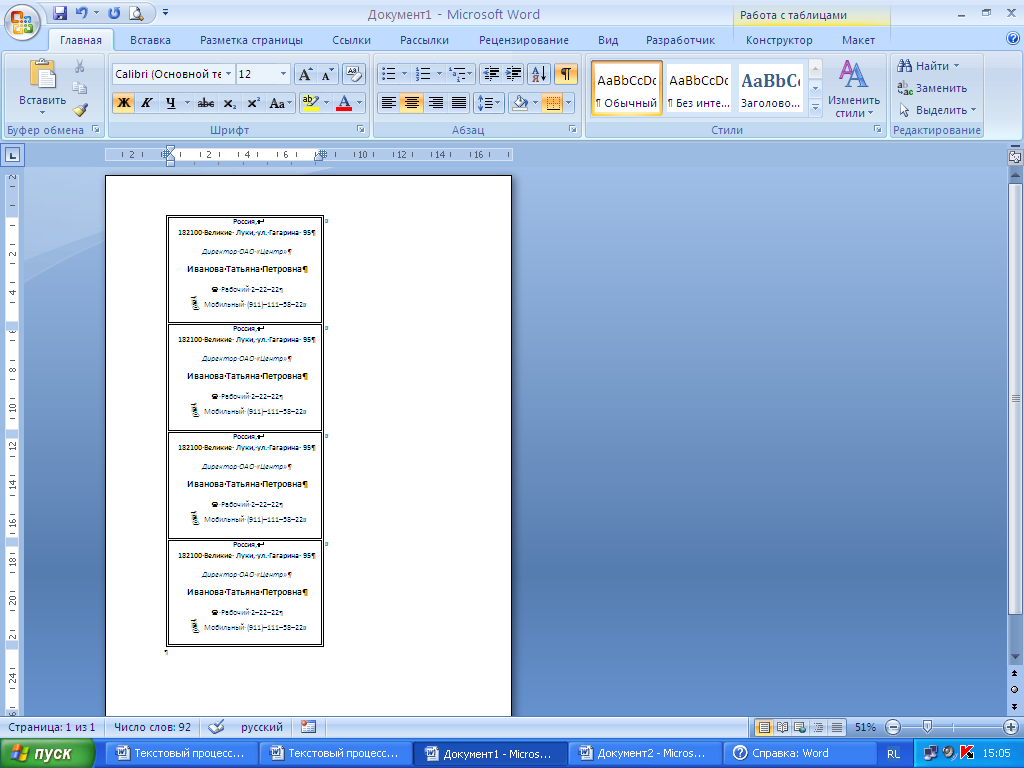
Task: Switch to Web Layout view
Action: (x=800, y=727)
